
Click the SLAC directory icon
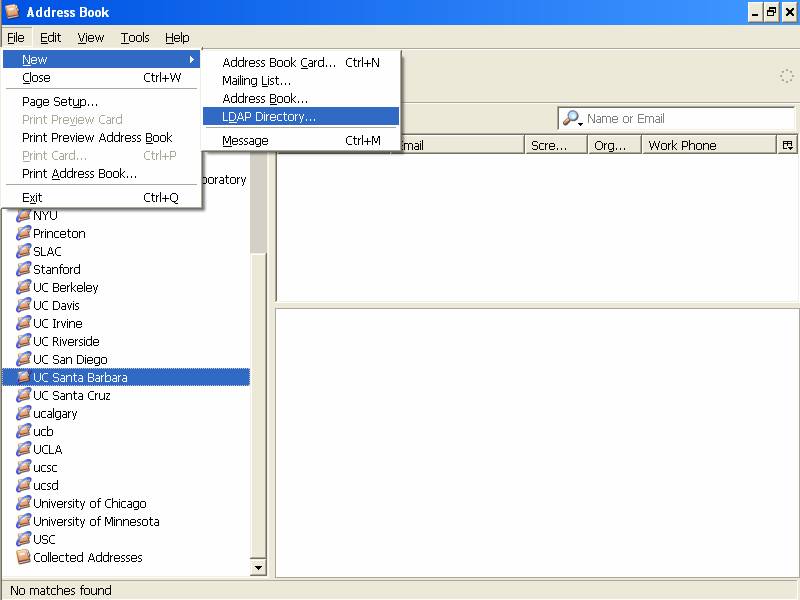tap(23, 251)
